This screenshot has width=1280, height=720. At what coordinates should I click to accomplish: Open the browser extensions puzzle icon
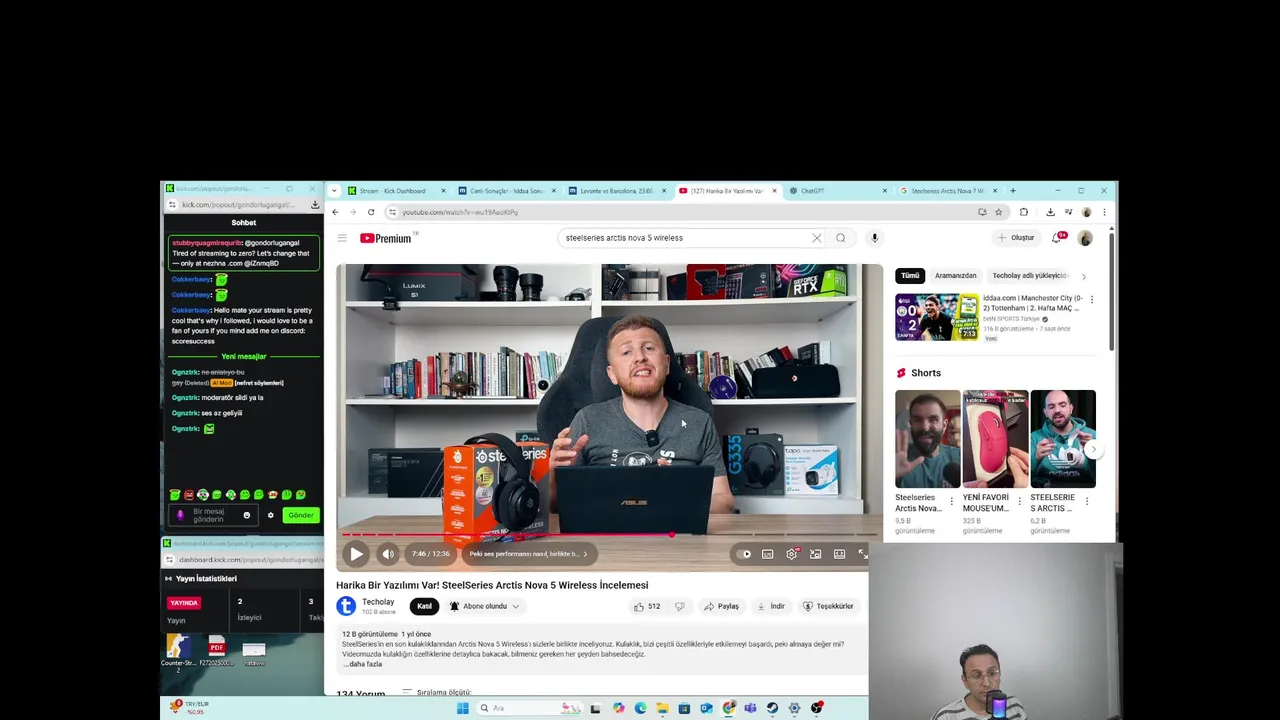click(x=1023, y=212)
